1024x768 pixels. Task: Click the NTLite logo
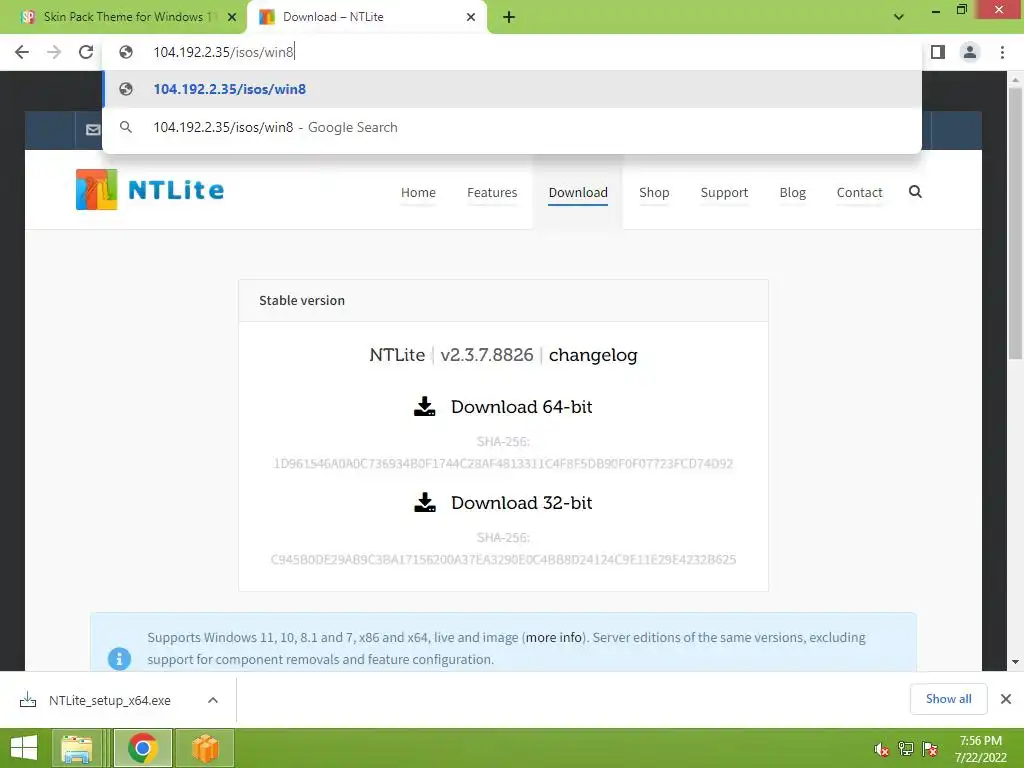click(x=150, y=189)
